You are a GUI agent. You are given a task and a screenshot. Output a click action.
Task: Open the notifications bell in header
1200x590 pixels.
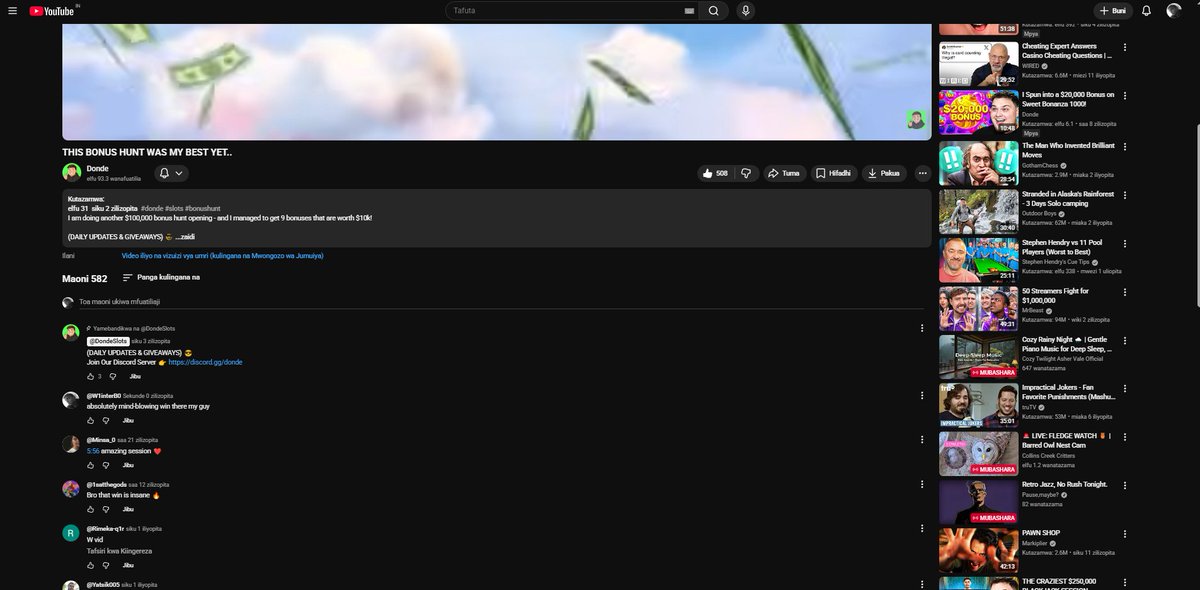point(1148,10)
